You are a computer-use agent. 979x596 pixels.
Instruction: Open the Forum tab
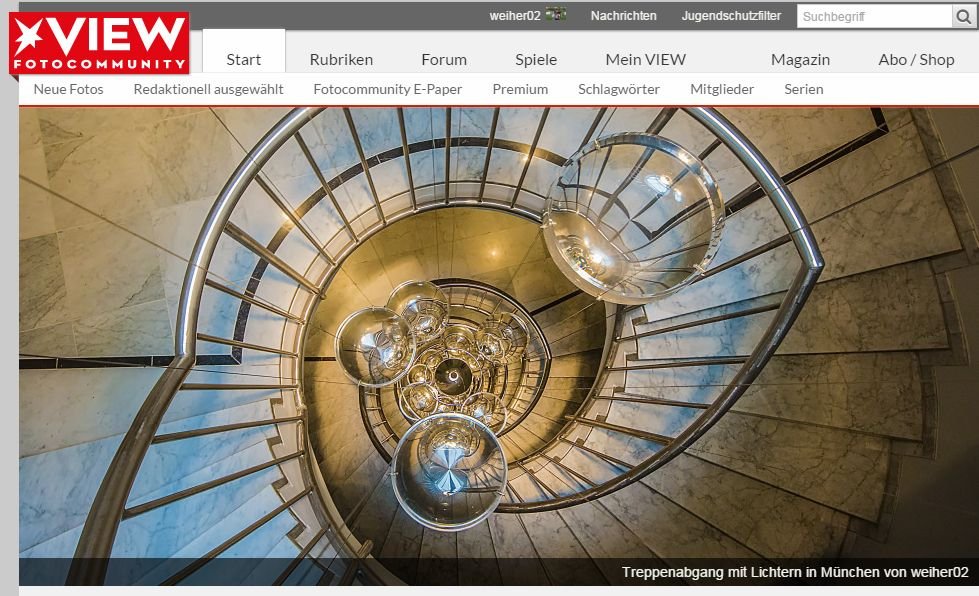pos(444,59)
